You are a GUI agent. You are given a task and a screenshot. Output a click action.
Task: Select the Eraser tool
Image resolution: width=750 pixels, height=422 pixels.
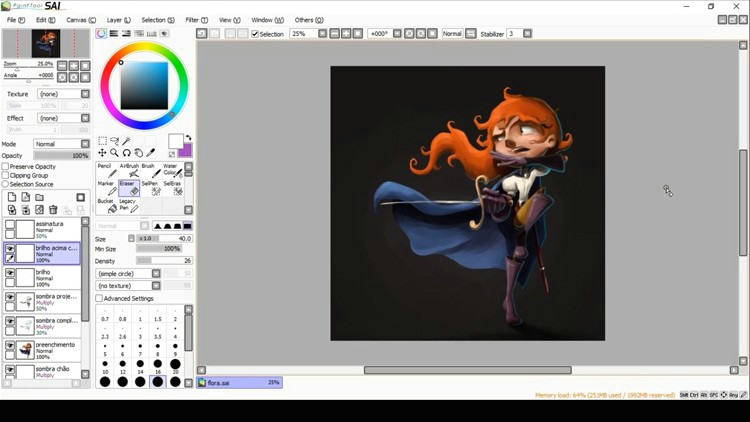tap(129, 188)
